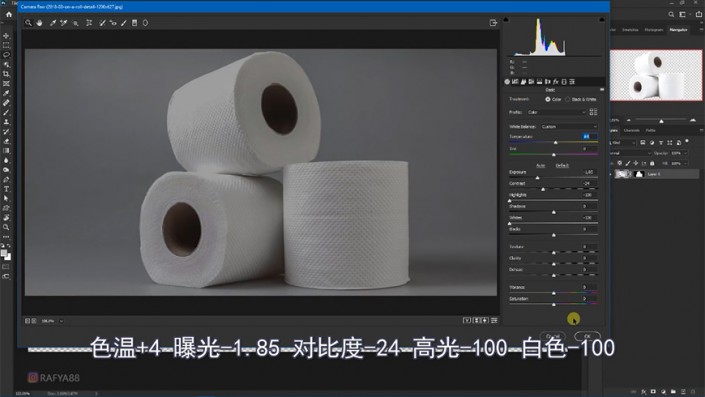This screenshot has height=397, width=705.
Task: Select the White Balance eyedropper tool
Action: point(53,23)
